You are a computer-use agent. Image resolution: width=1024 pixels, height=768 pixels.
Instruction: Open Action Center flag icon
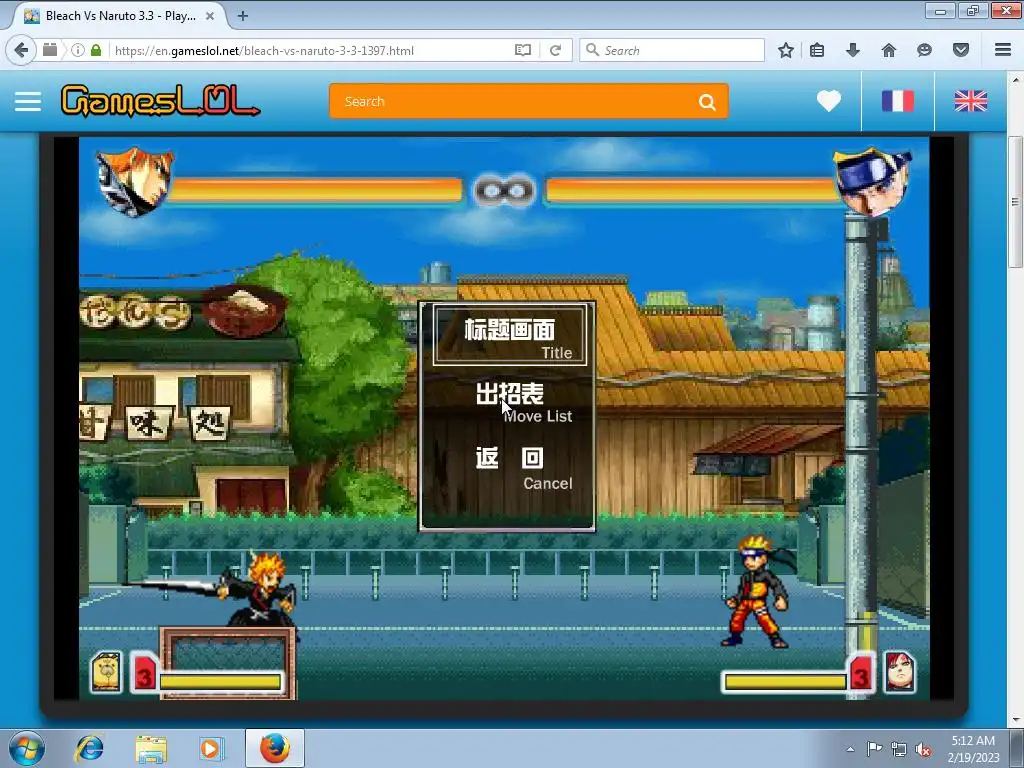point(874,748)
